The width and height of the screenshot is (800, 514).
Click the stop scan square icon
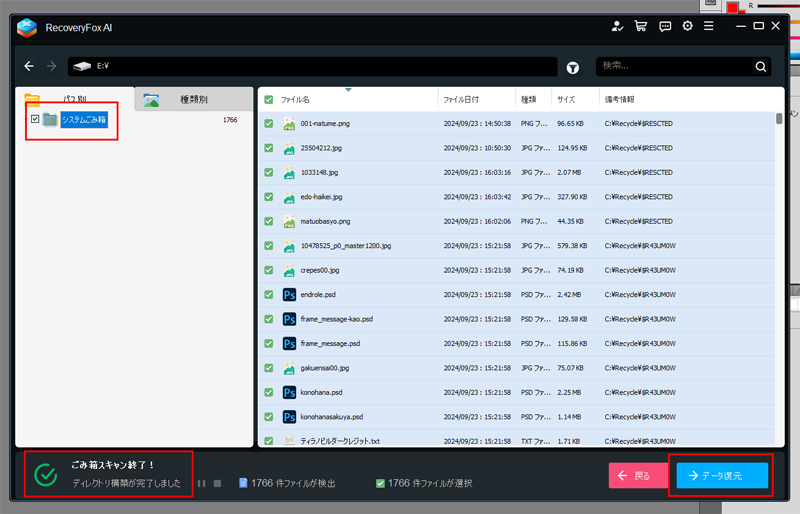click(x=217, y=483)
